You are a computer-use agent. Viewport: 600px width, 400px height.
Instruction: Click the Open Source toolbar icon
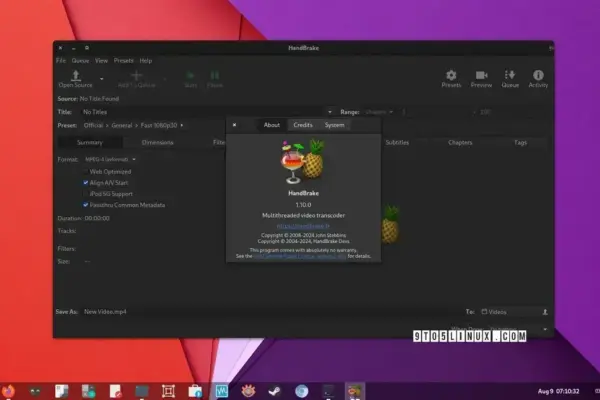(76, 75)
